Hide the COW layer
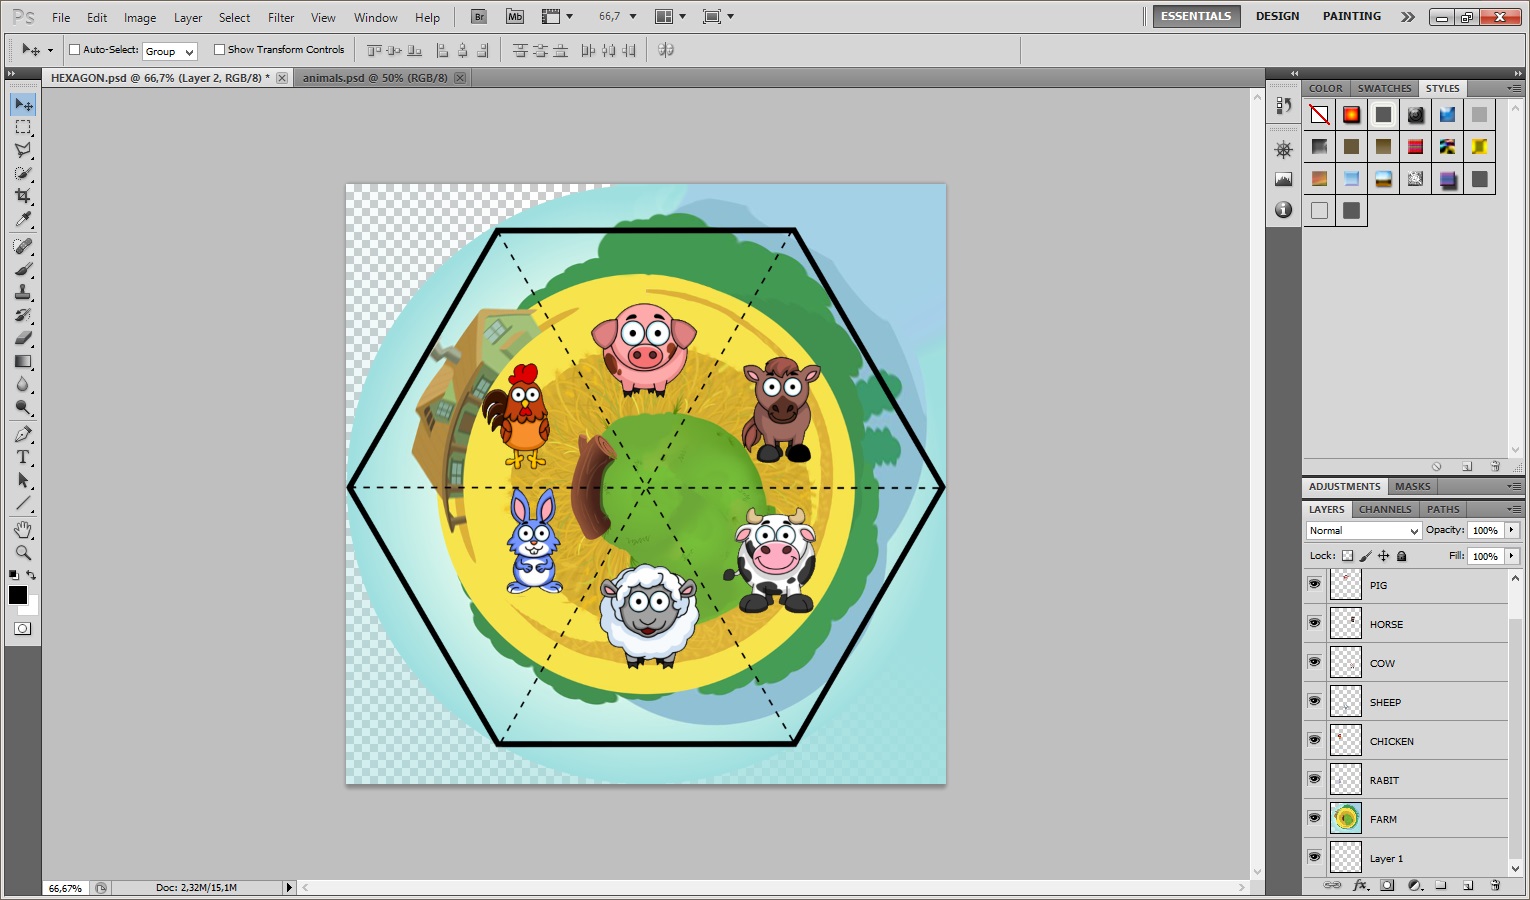This screenshot has height=900, width=1530. 1314,662
